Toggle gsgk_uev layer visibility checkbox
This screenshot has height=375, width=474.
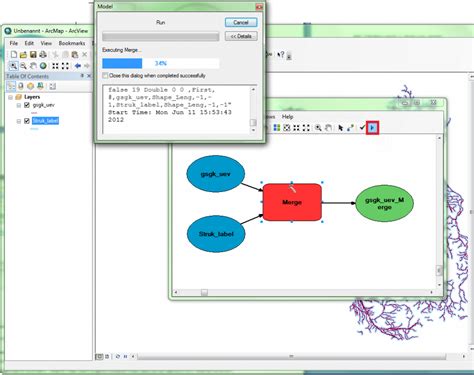[x=27, y=105]
